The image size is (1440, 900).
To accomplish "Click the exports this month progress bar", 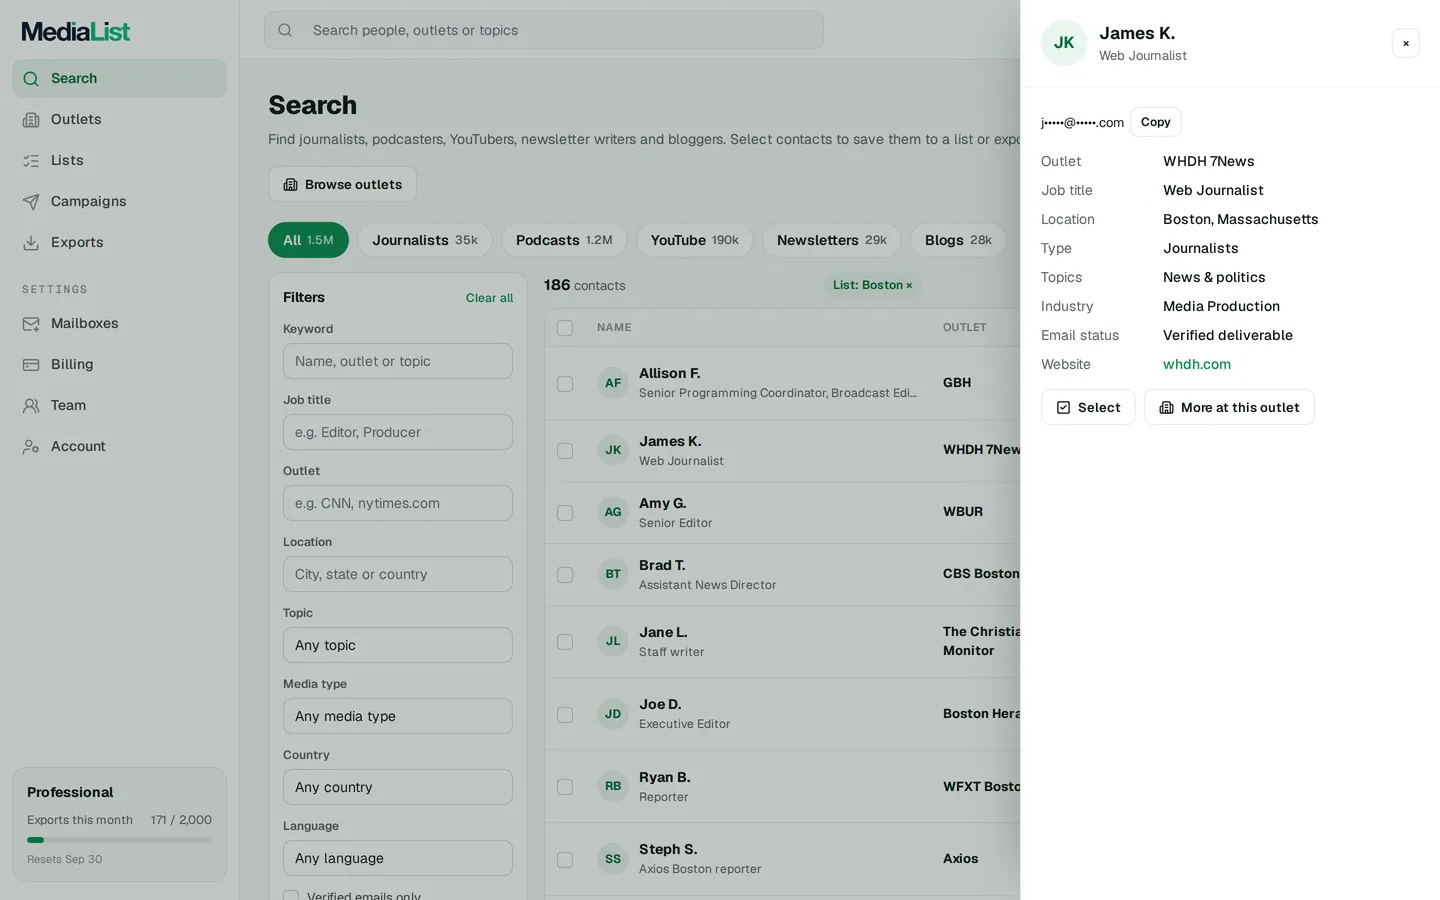I will (x=119, y=840).
